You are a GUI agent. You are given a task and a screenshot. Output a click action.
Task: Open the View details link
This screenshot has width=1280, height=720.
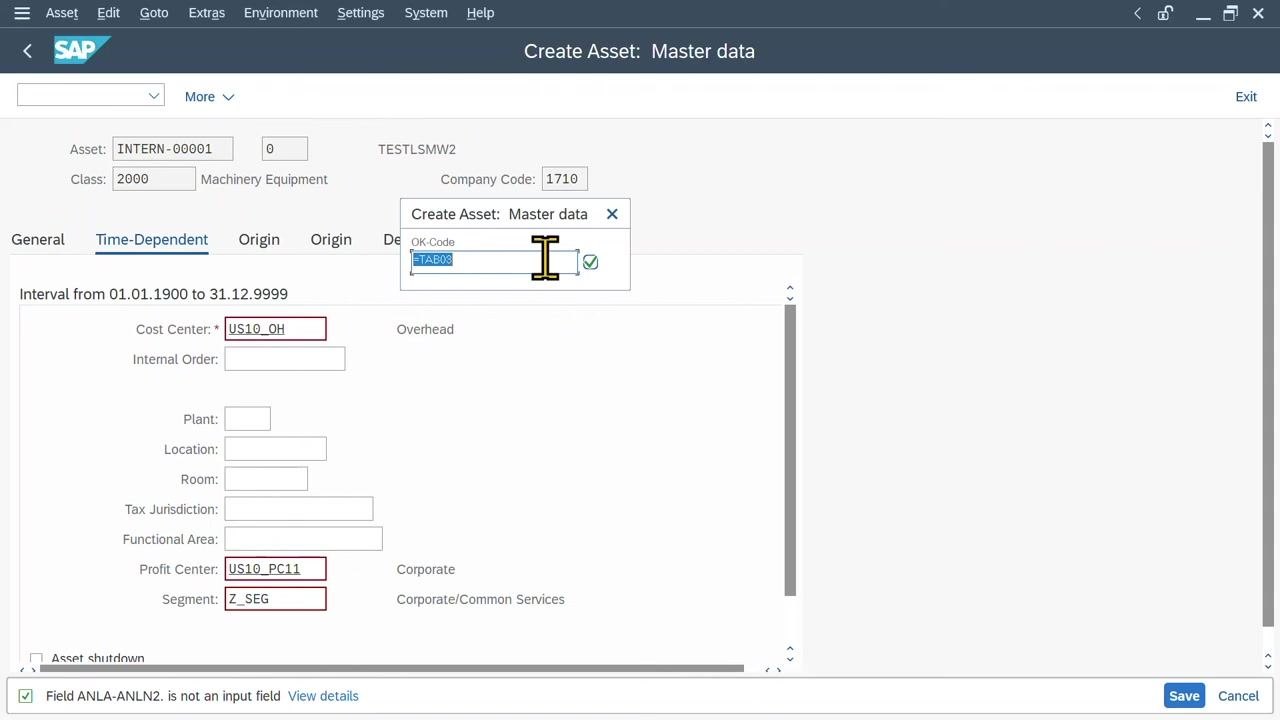pos(323,696)
